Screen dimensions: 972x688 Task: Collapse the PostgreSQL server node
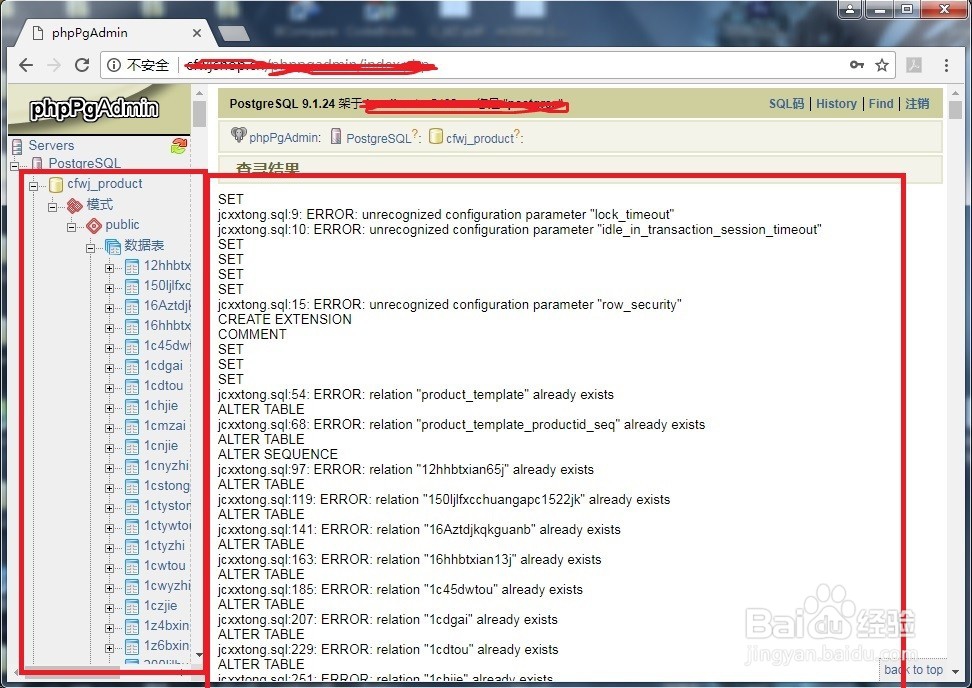tap(15, 165)
